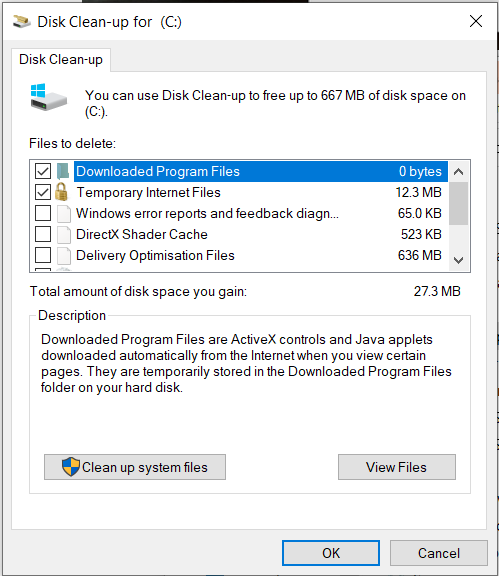Click the Downloaded Program Files folder icon

63,172
